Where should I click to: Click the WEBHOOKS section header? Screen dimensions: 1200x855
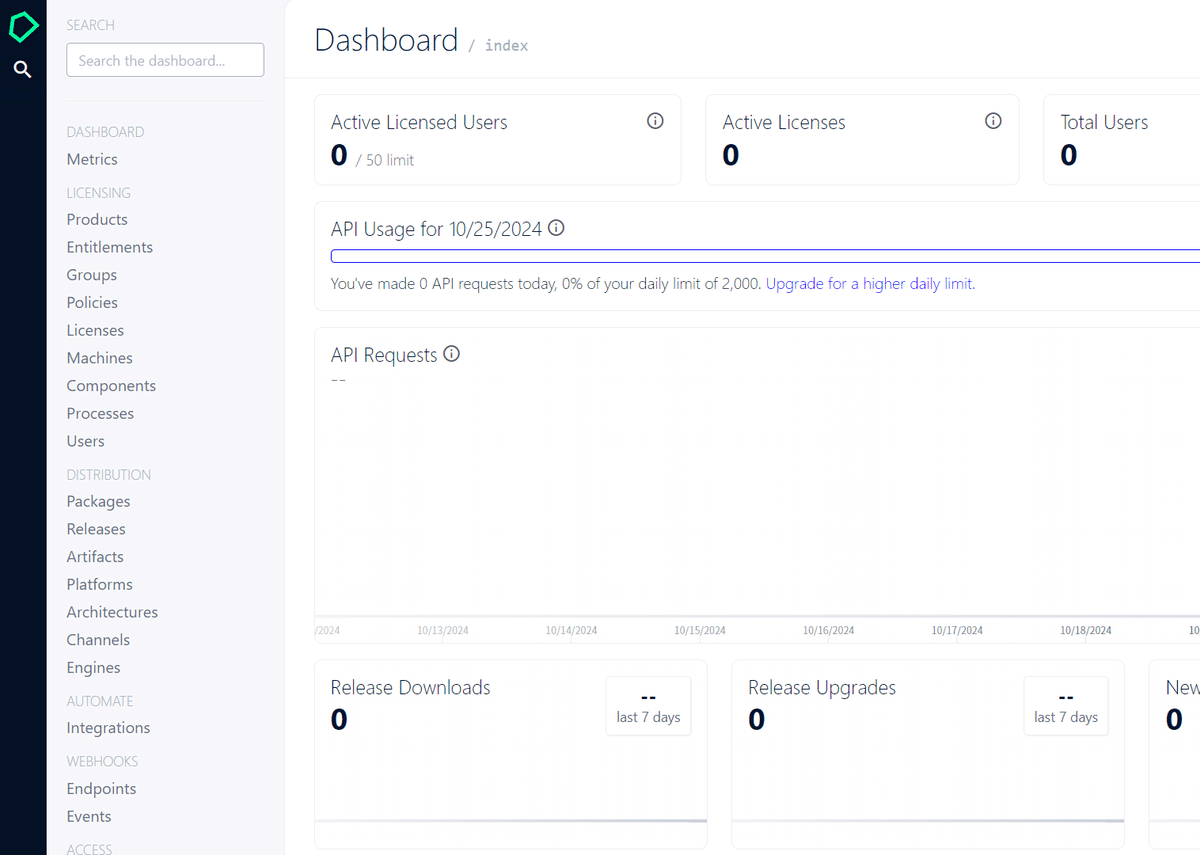point(102,761)
